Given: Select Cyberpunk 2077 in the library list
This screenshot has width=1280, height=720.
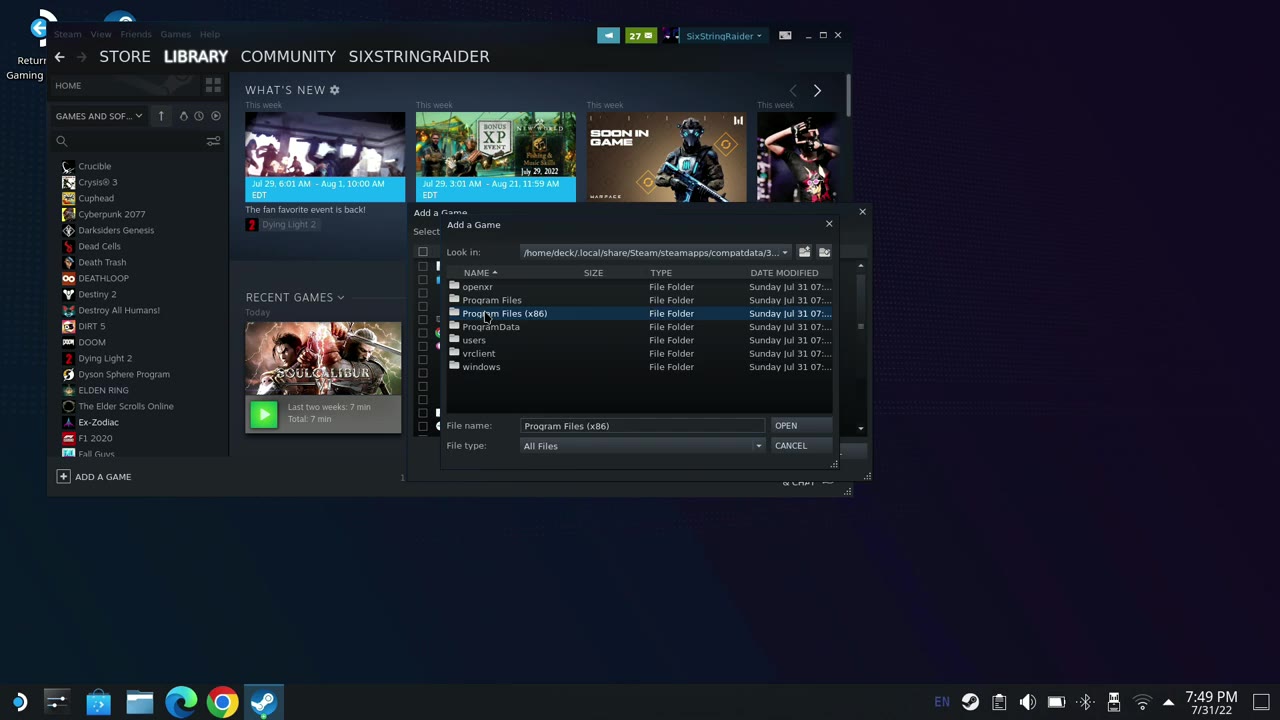Looking at the screenshot, I should 111,214.
